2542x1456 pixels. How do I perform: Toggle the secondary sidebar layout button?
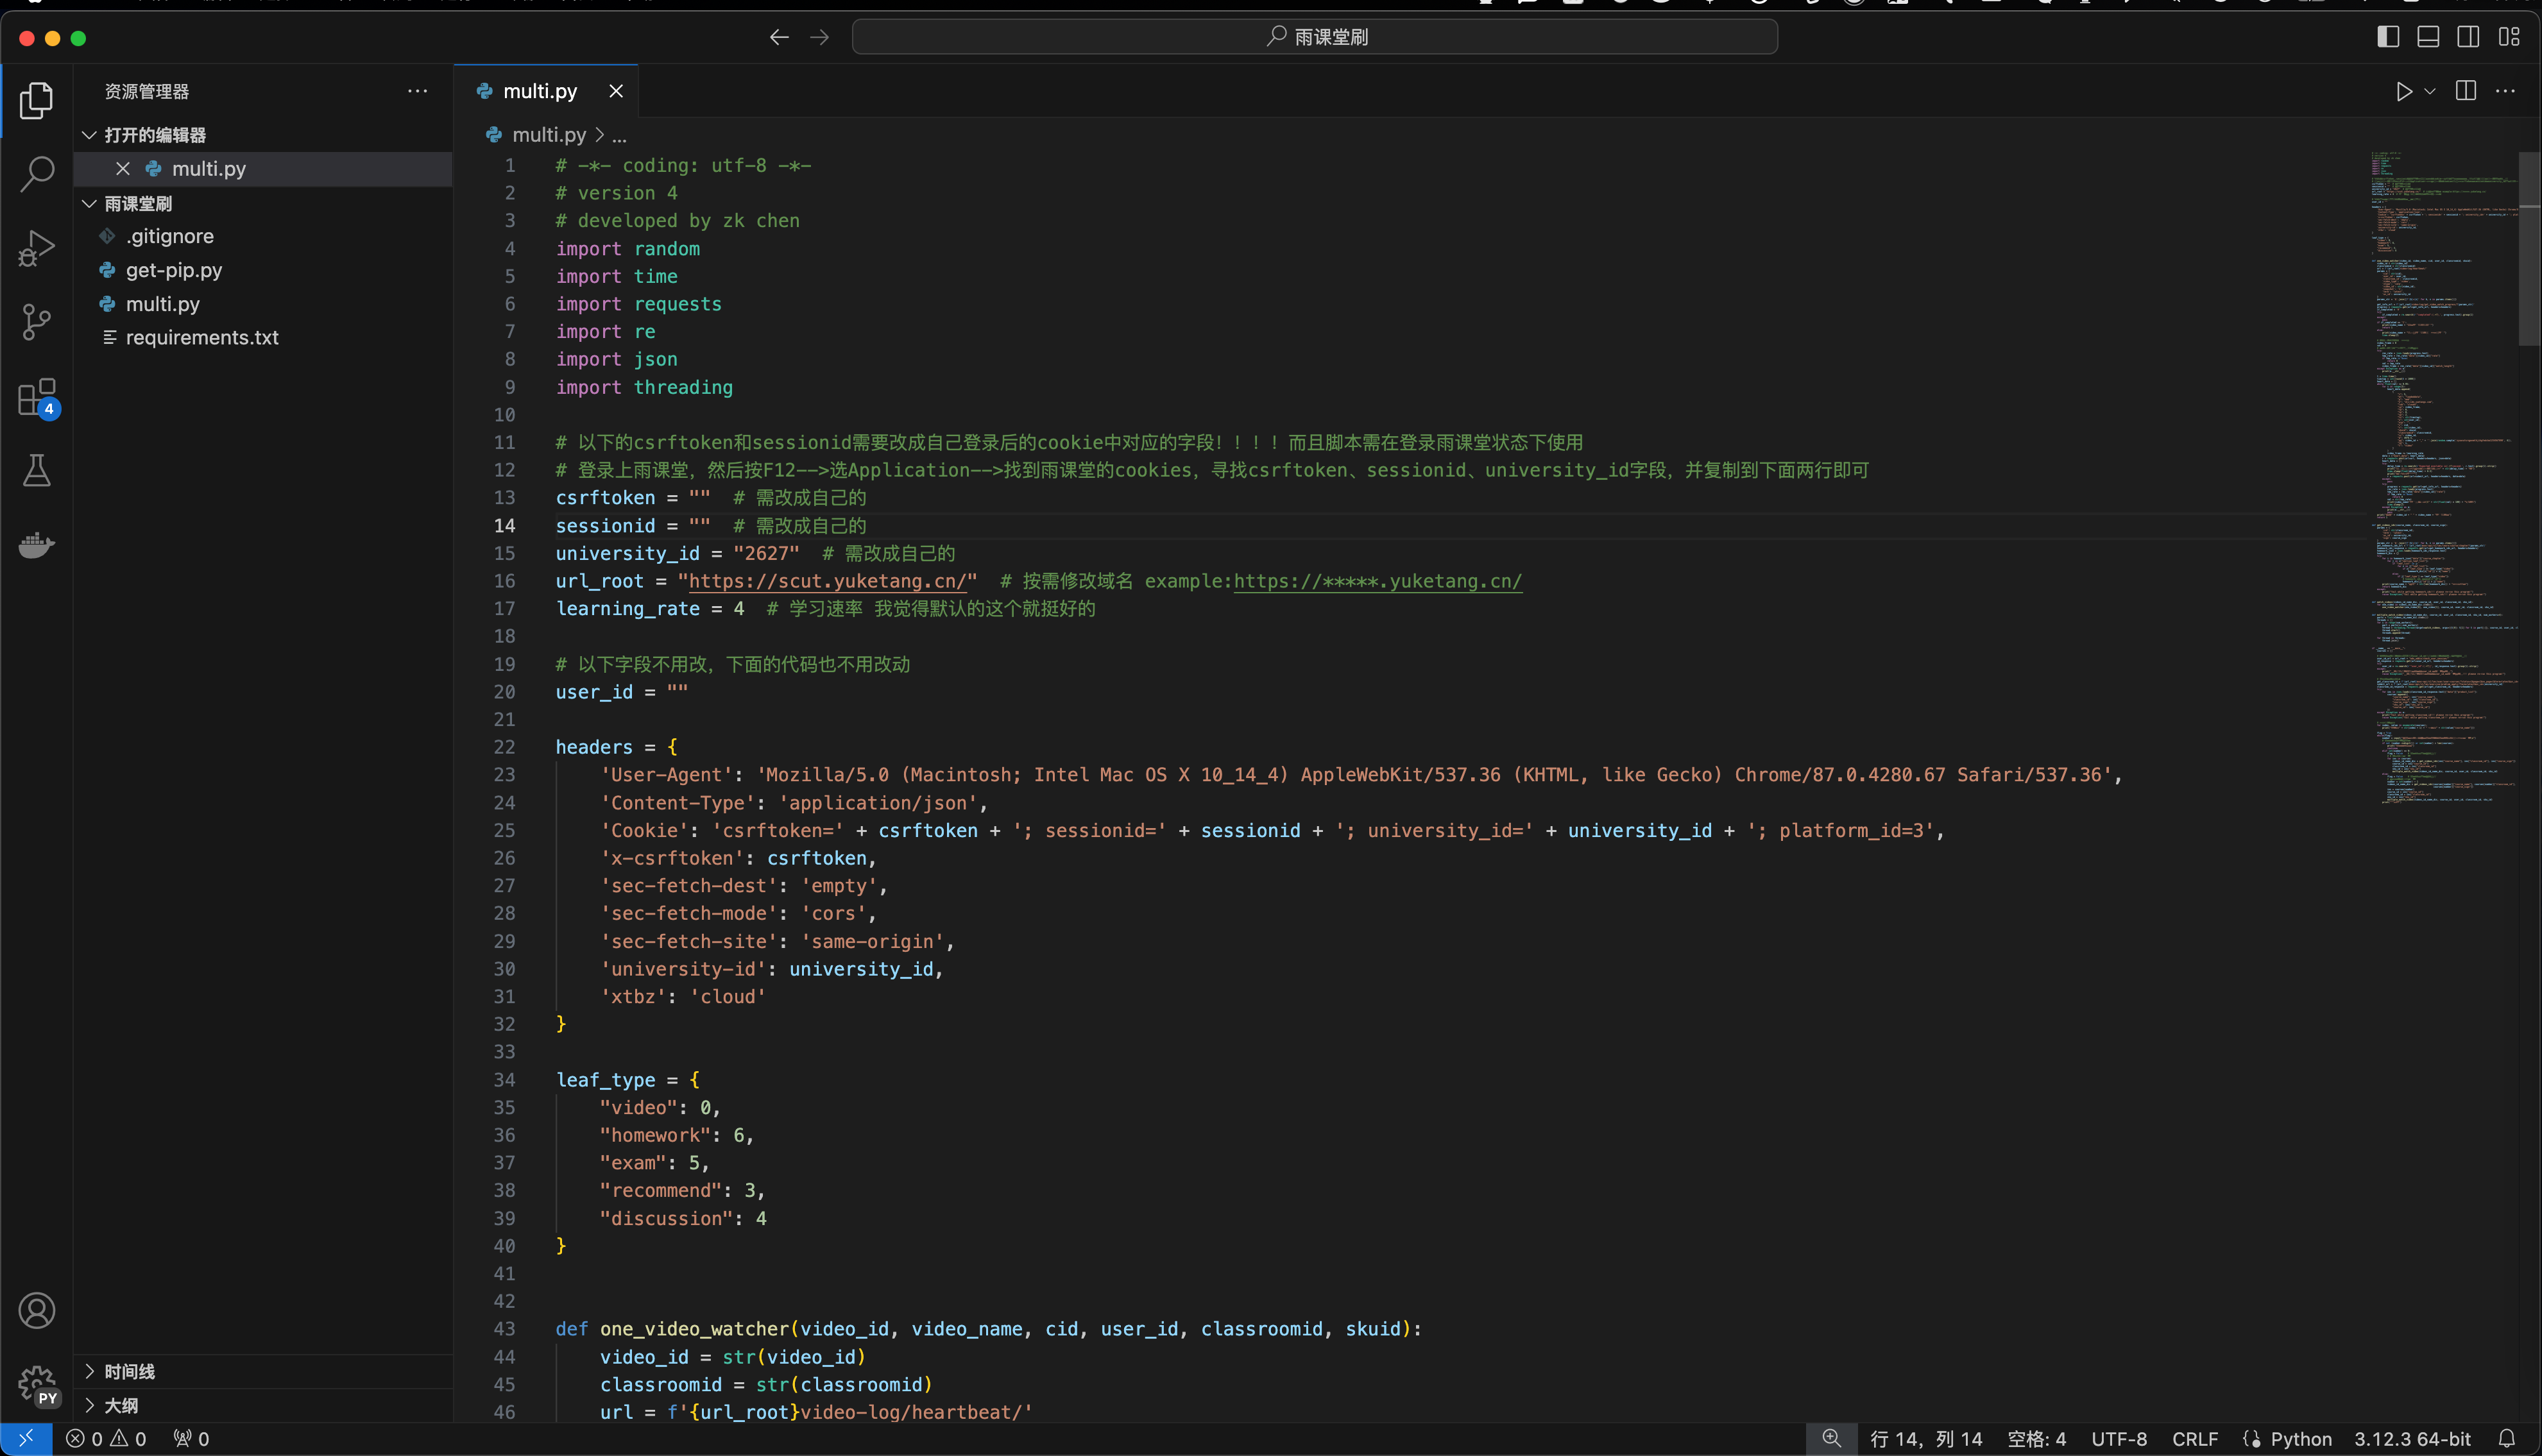pyautogui.click(x=2468, y=37)
